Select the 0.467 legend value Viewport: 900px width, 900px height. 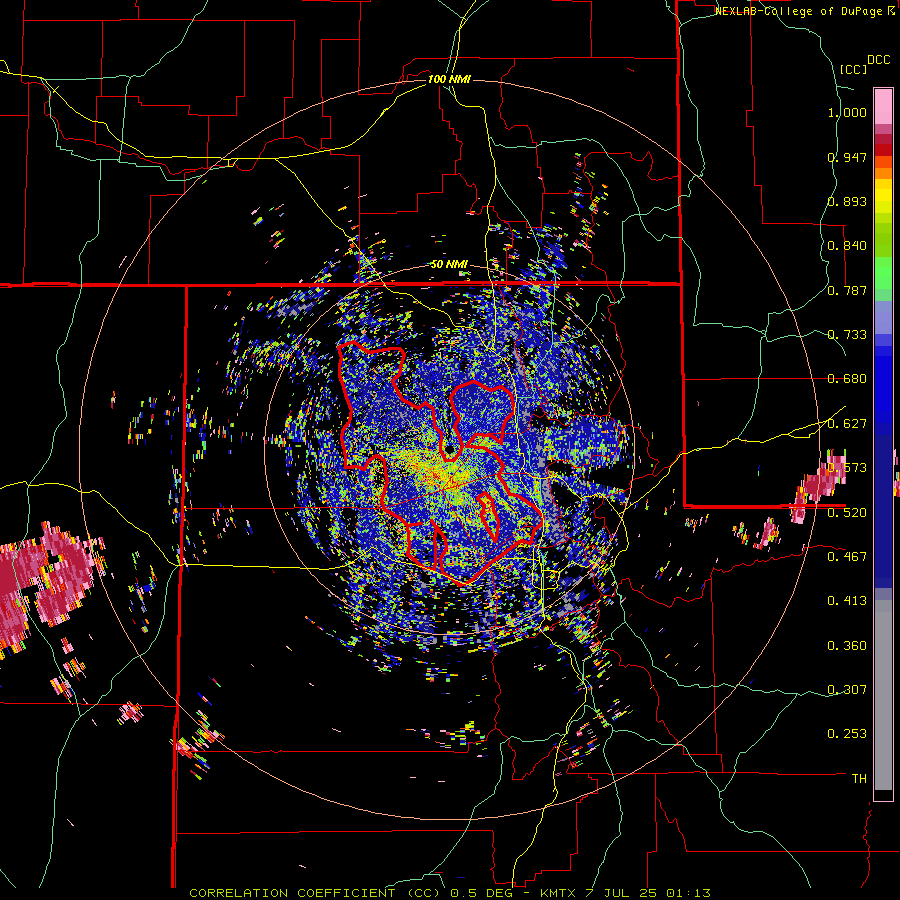(x=847, y=557)
